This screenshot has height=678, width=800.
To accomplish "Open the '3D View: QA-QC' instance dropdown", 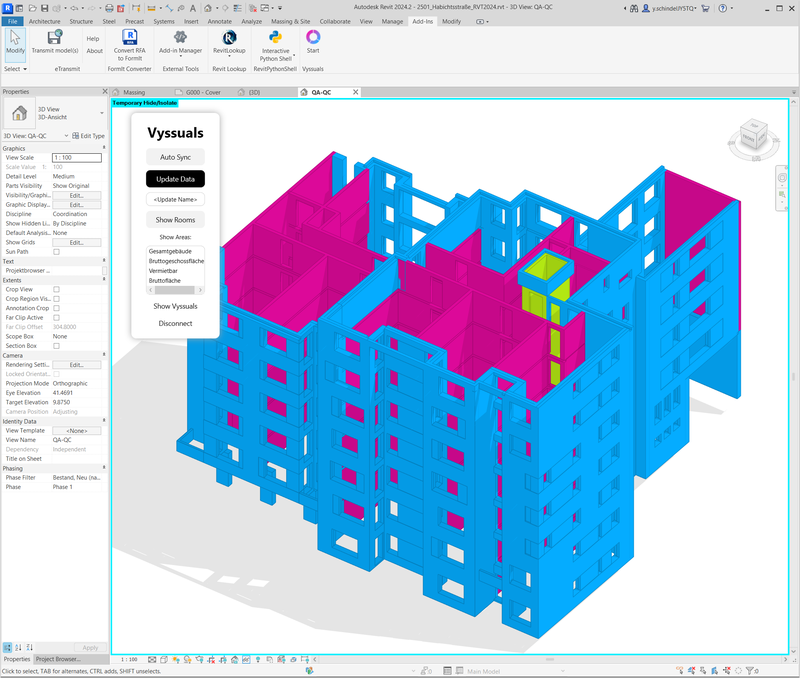I will (x=66, y=136).
